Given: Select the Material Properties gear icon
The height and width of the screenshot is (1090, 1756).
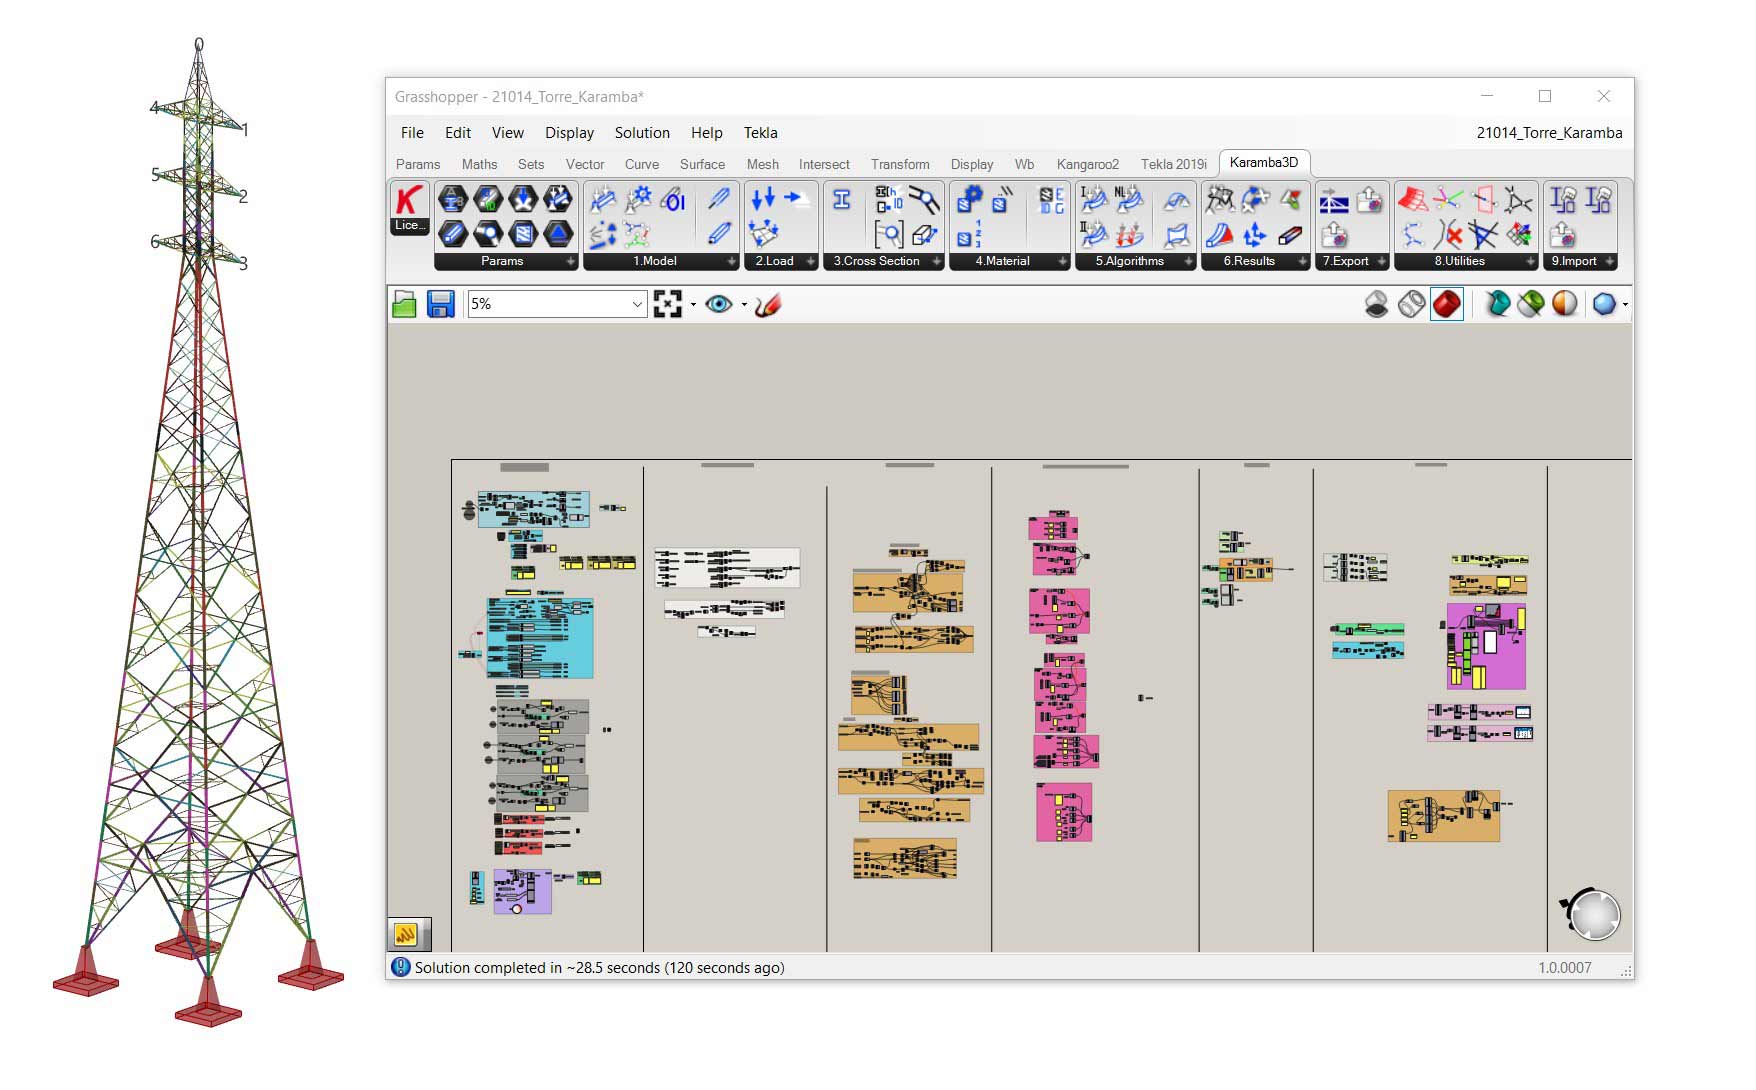Looking at the screenshot, I should click(x=969, y=199).
